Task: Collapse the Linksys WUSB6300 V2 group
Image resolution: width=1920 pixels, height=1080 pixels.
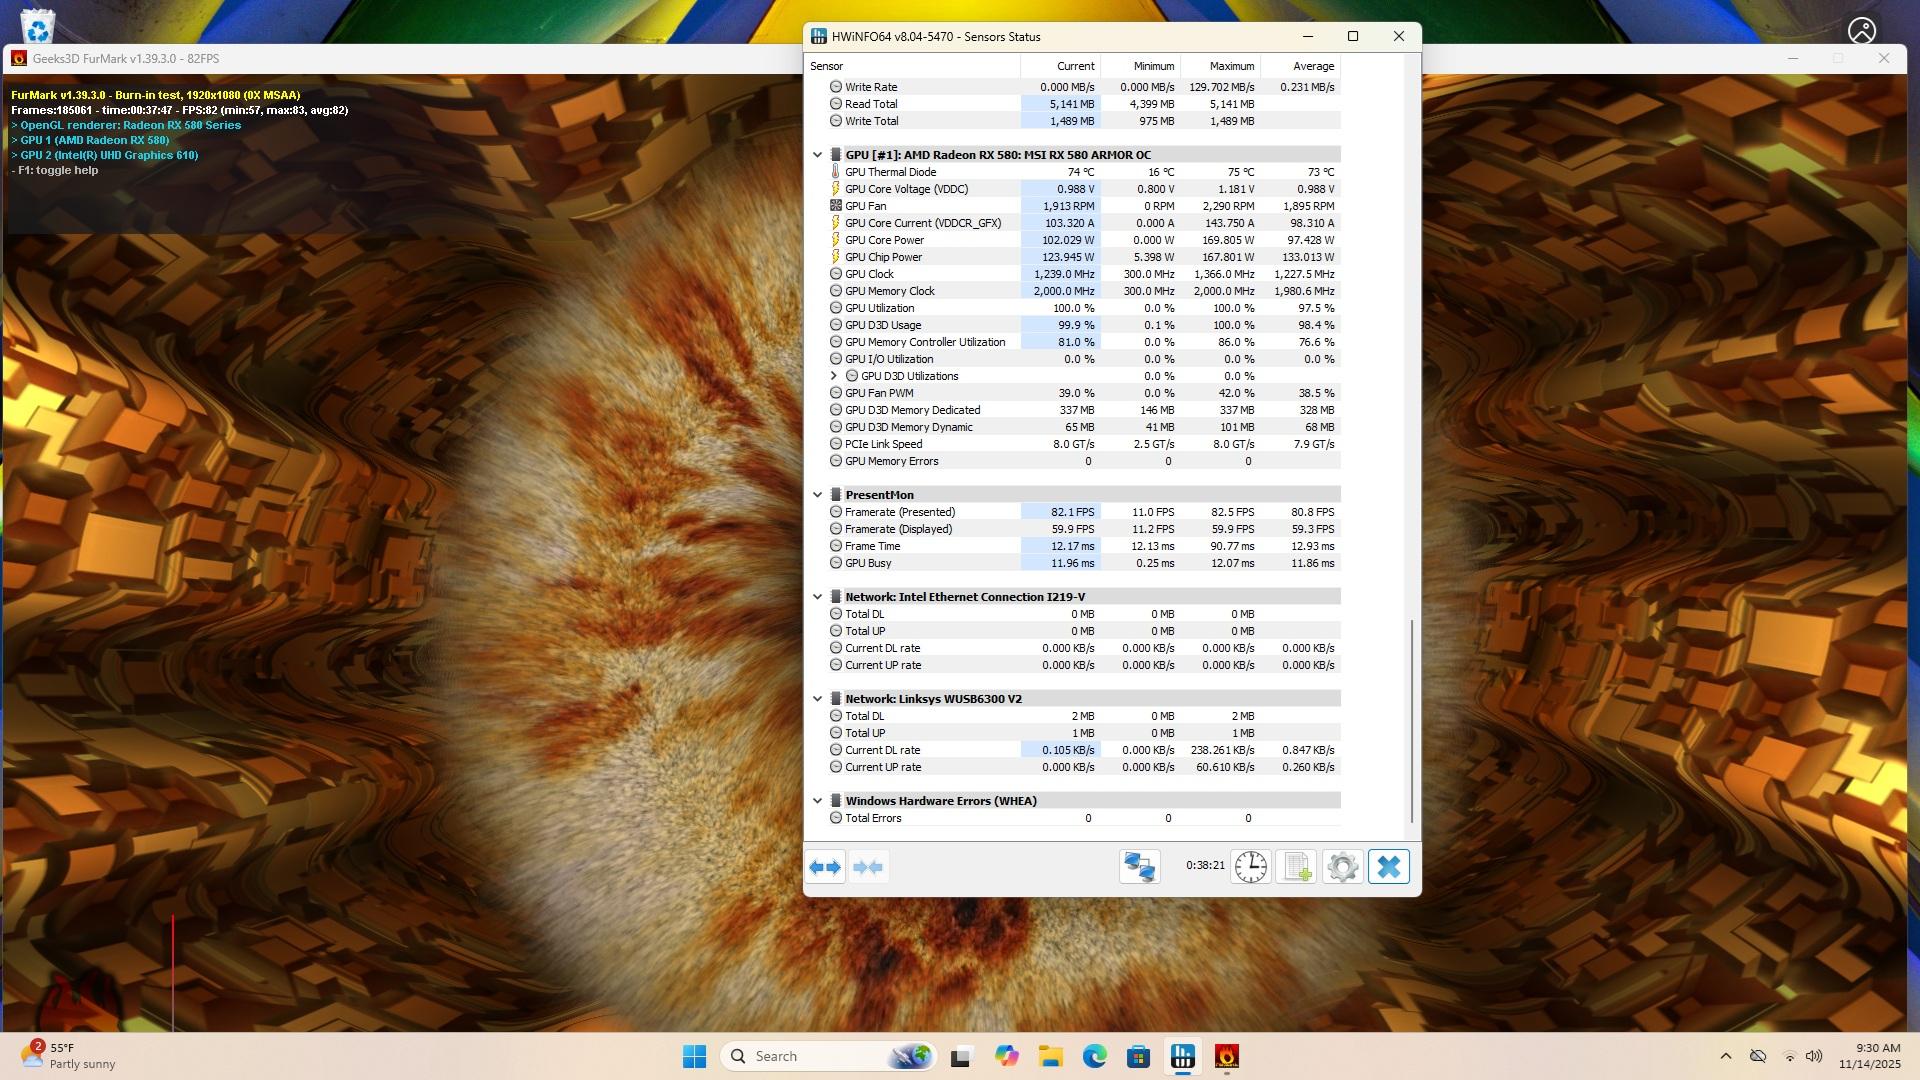Action: 817,699
